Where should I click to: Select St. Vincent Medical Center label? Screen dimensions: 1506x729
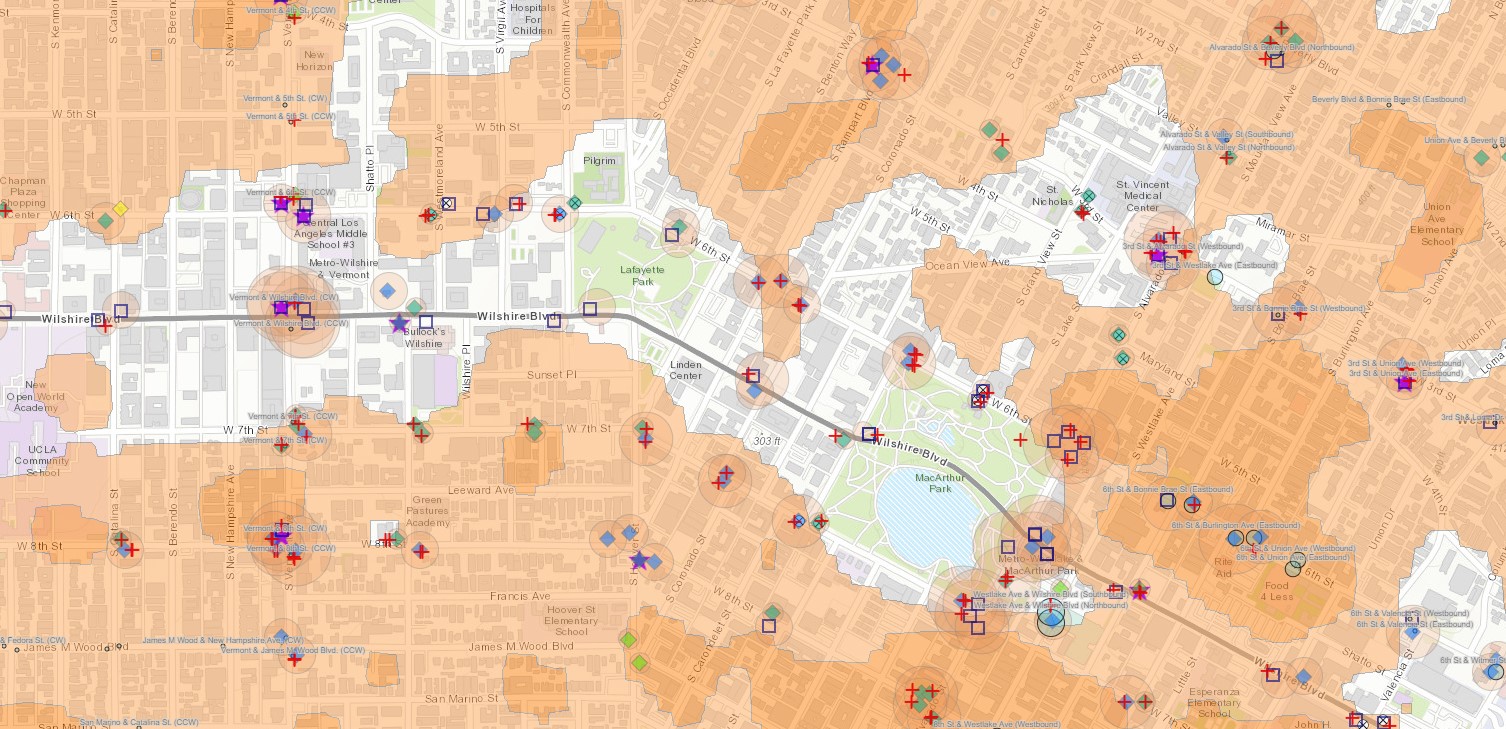click(x=1143, y=196)
